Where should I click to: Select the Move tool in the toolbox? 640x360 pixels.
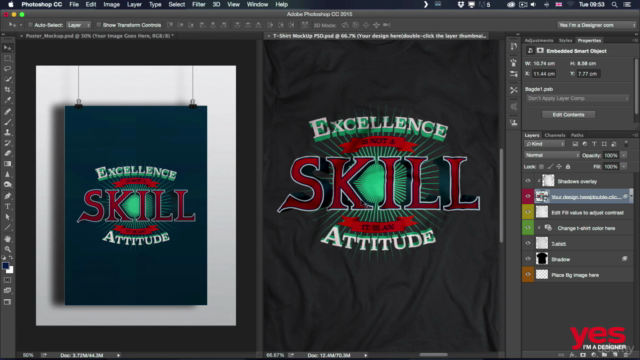coord(7,48)
